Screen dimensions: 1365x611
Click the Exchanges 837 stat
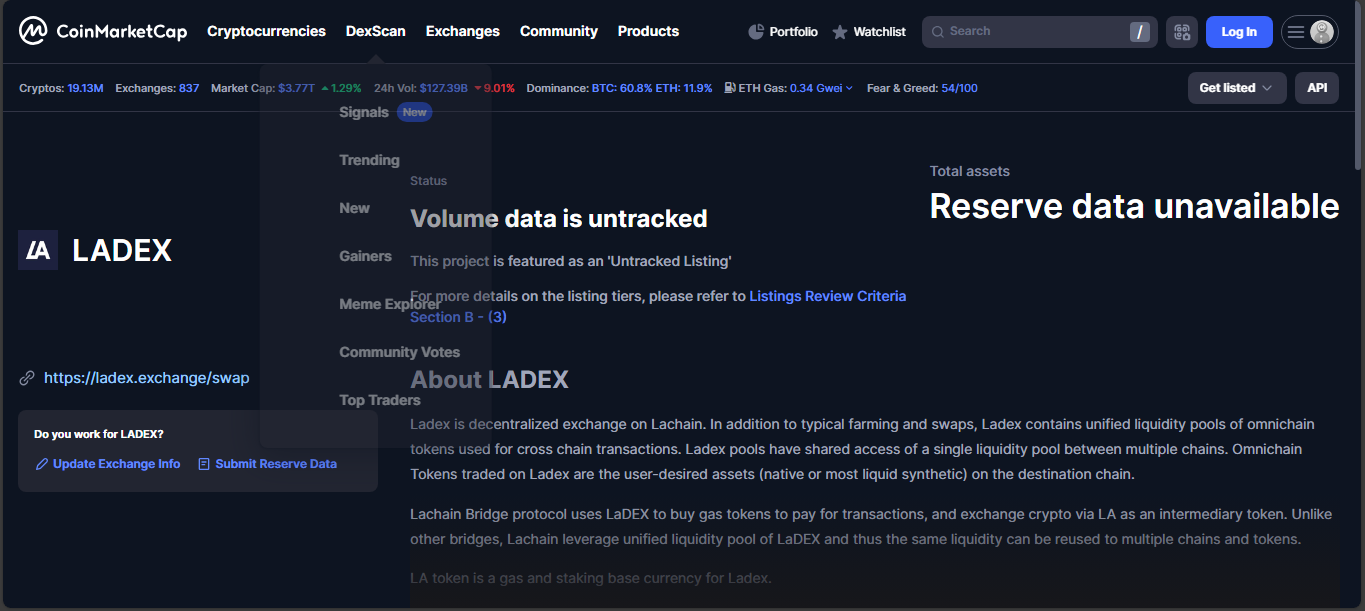tap(157, 88)
